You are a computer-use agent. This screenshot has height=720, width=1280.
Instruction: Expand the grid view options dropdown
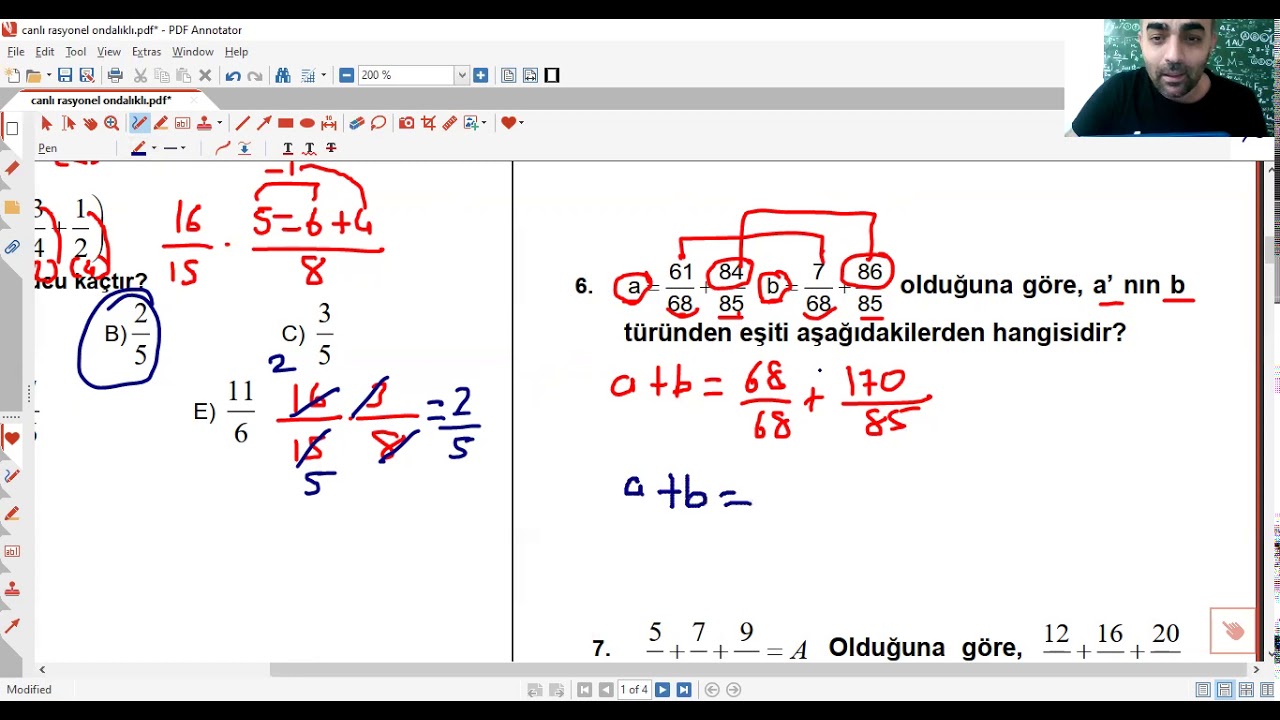click(x=323, y=75)
